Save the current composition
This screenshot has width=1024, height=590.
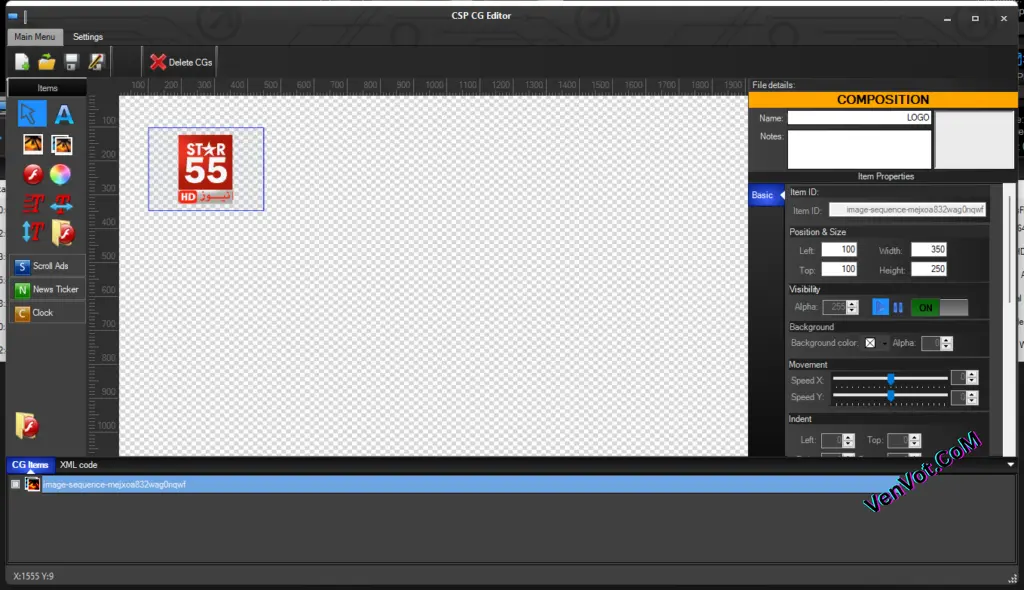tap(70, 63)
